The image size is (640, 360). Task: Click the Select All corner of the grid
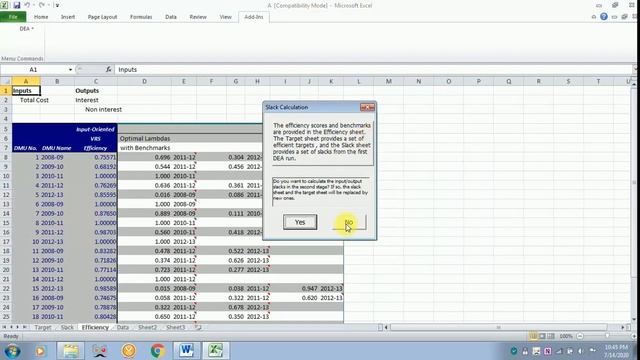[6, 81]
